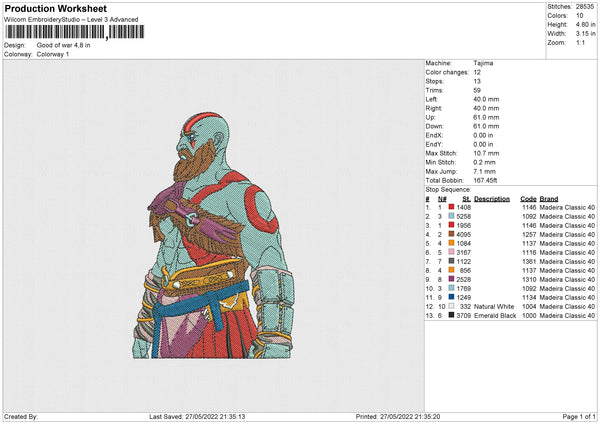Click the 'Brand' column header
Image resolution: width=600 pixels, height=424 pixels.
(x=549, y=199)
